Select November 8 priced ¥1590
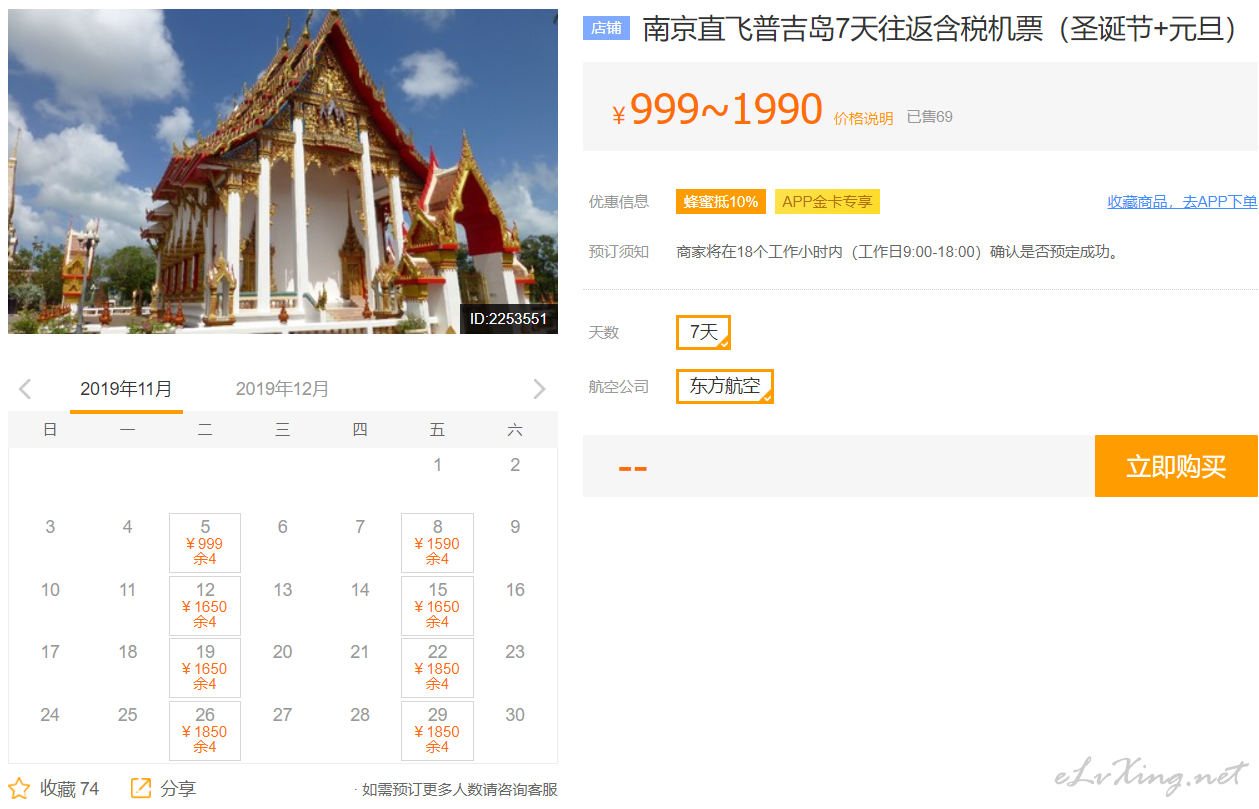The height and width of the screenshot is (809, 1259). point(437,543)
